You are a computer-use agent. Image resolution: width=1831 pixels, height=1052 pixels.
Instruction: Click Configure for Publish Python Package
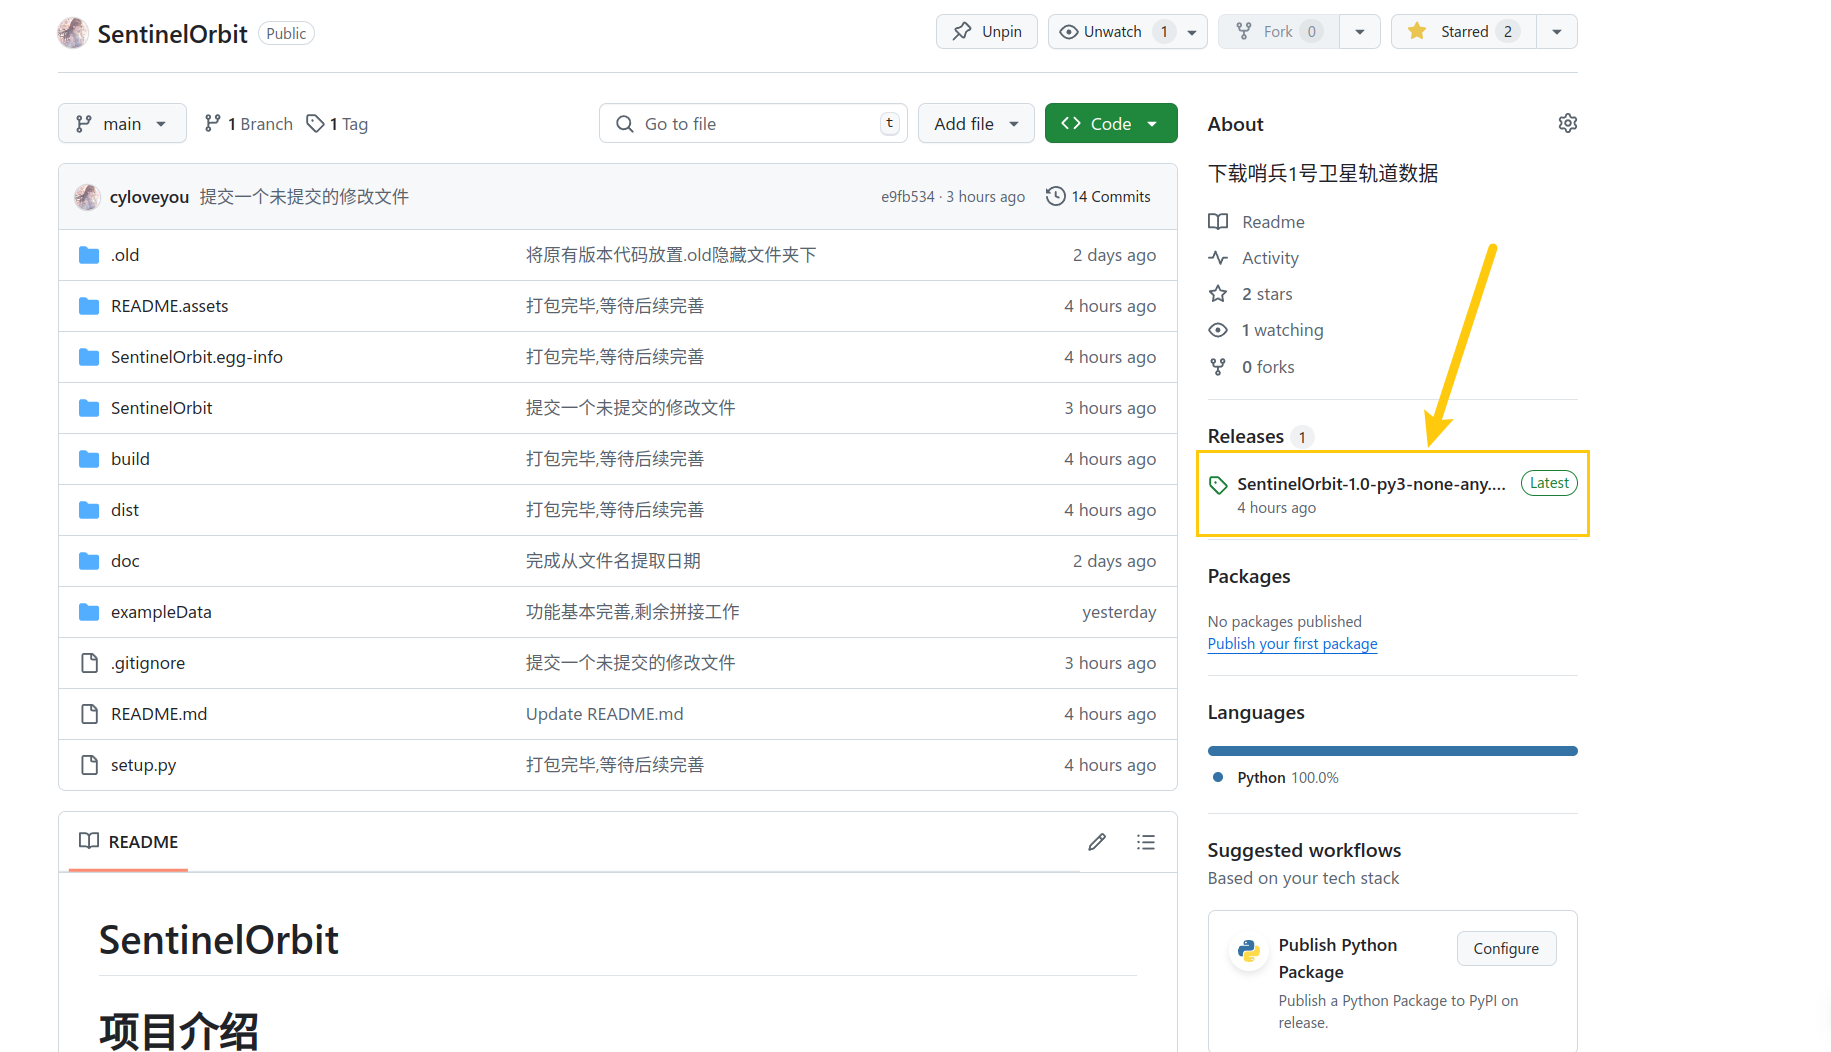pos(1506,948)
